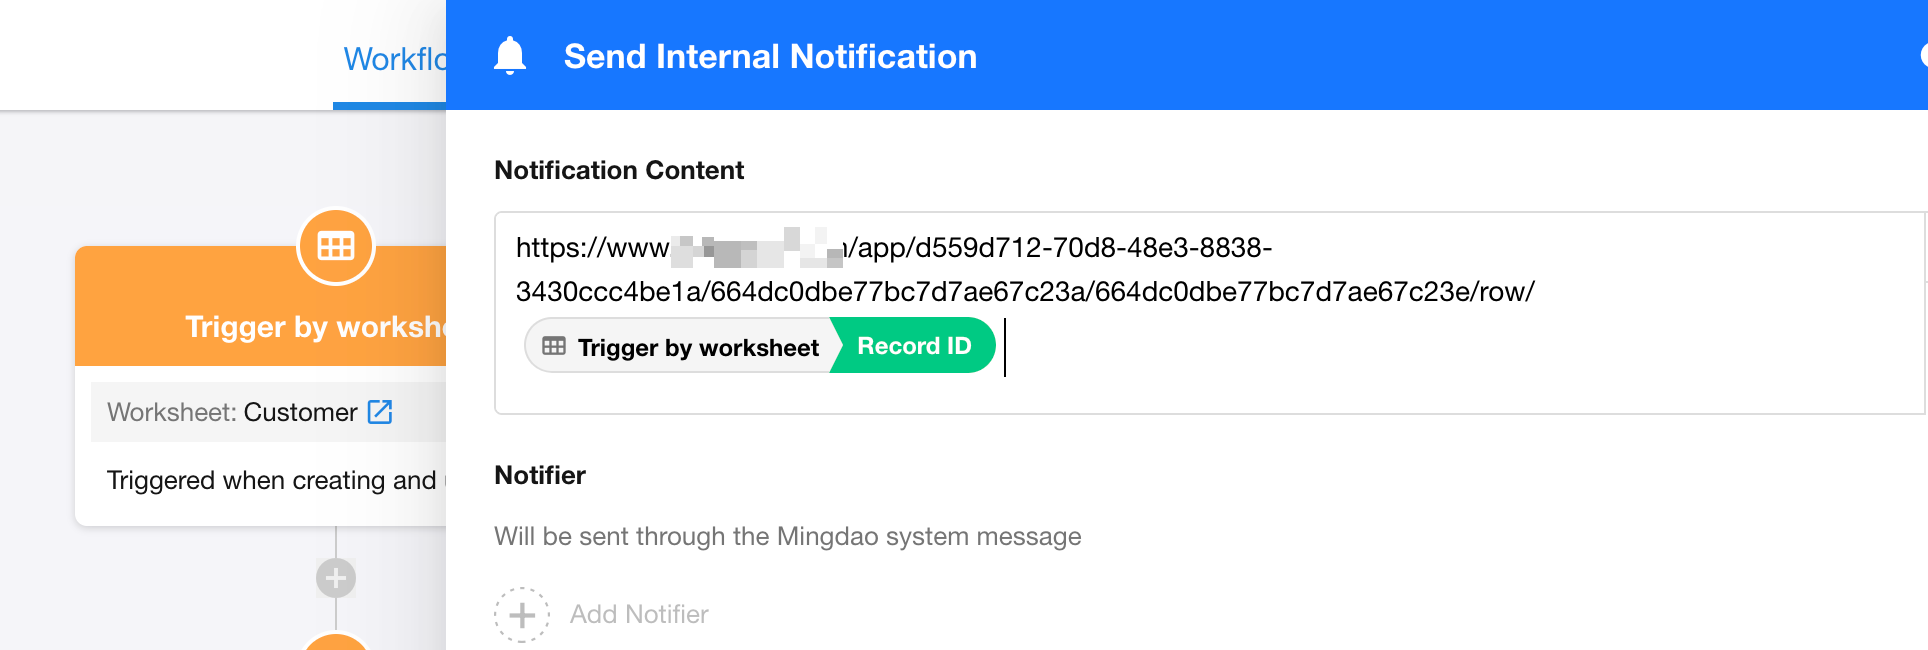Click the Add Notifier label

639,614
